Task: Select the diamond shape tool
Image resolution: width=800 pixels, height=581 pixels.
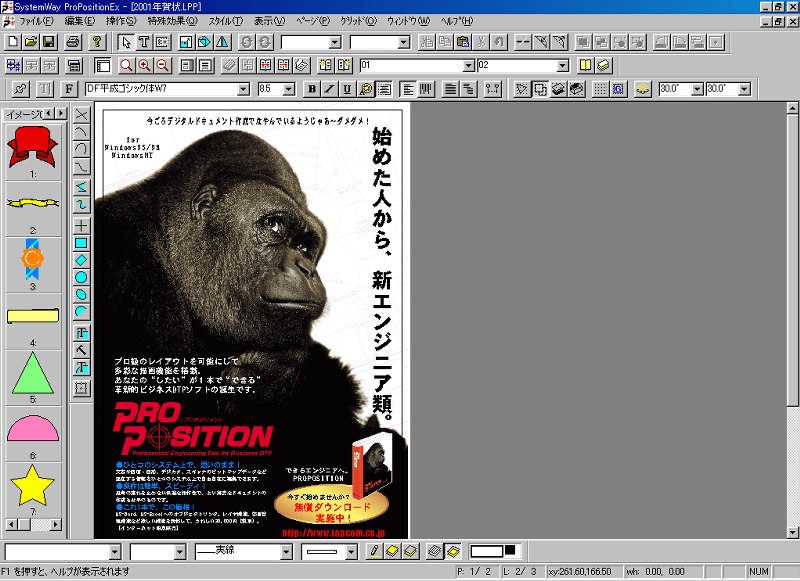Action: tap(81, 260)
